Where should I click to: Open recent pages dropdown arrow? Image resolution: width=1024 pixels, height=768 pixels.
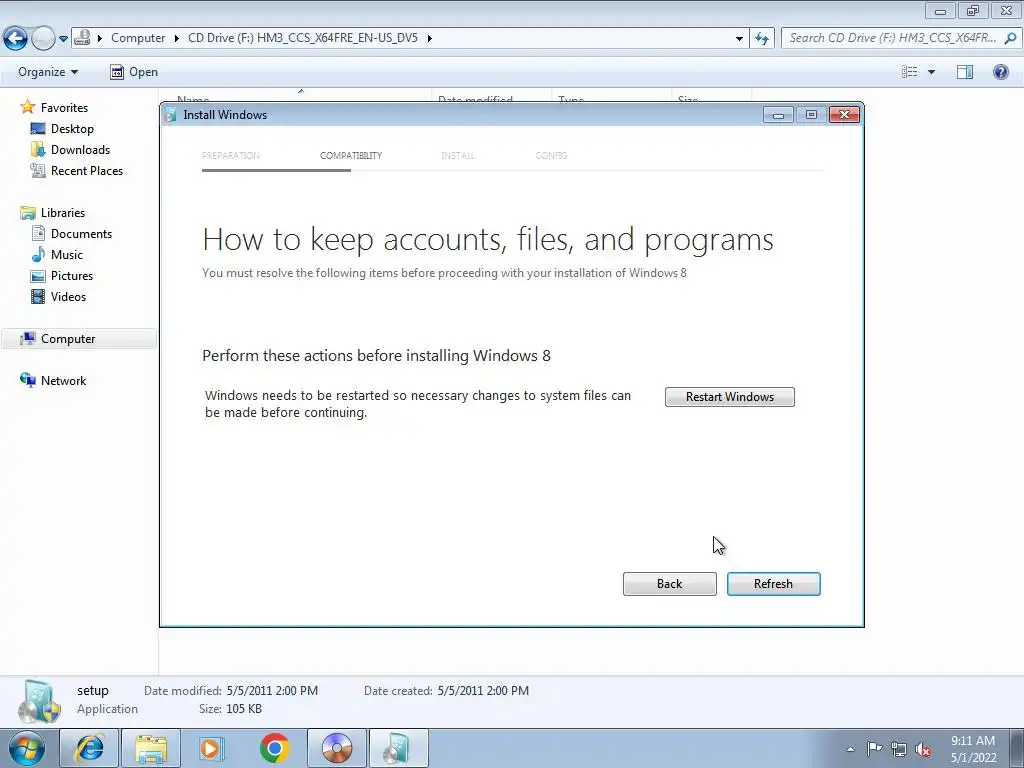[x=63, y=39]
